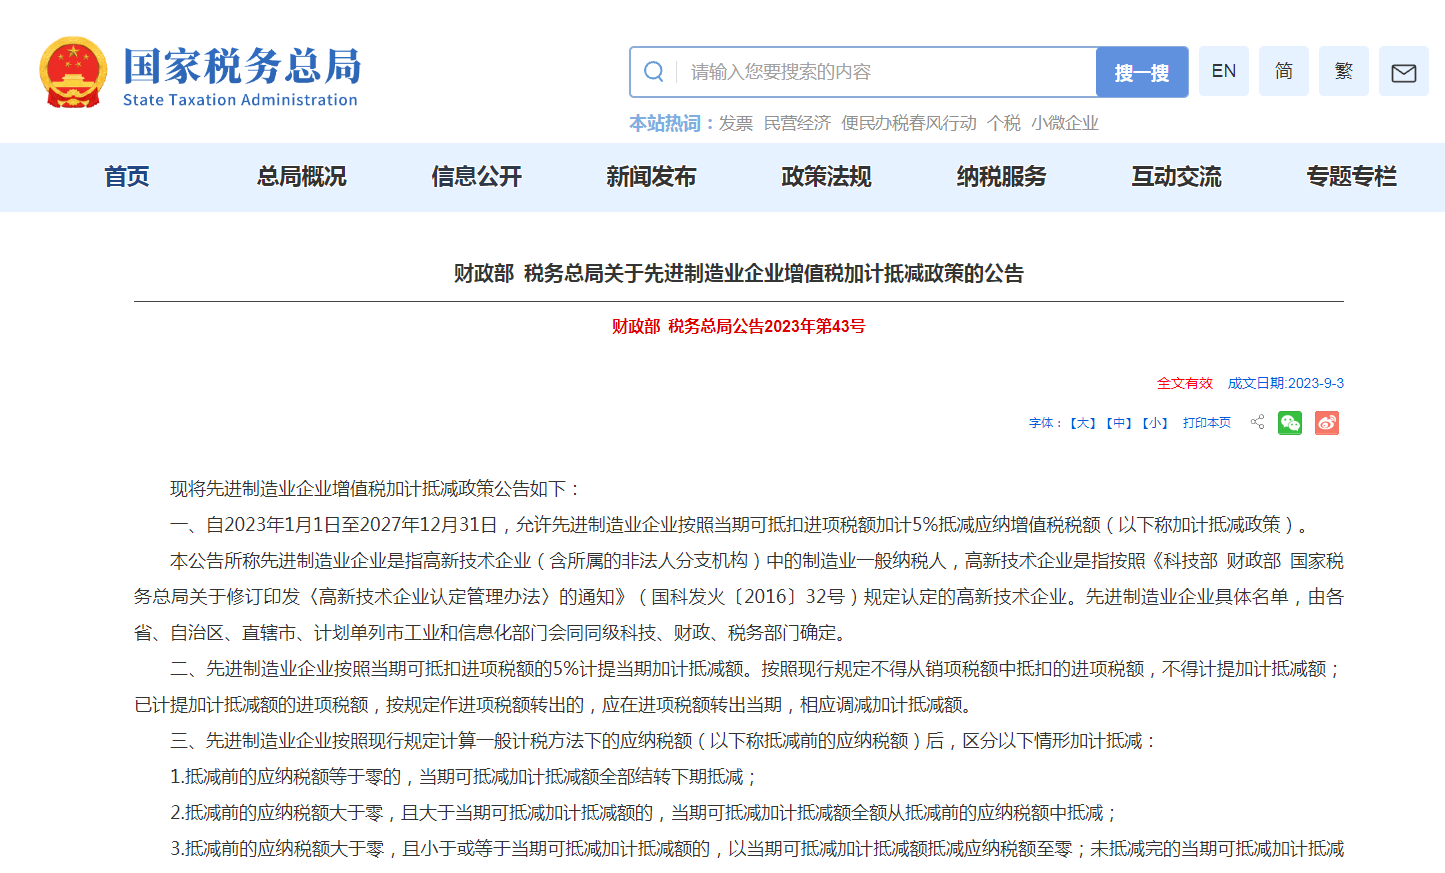
Task: Set font size to large 【大】
Action: [x=1083, y=423]
